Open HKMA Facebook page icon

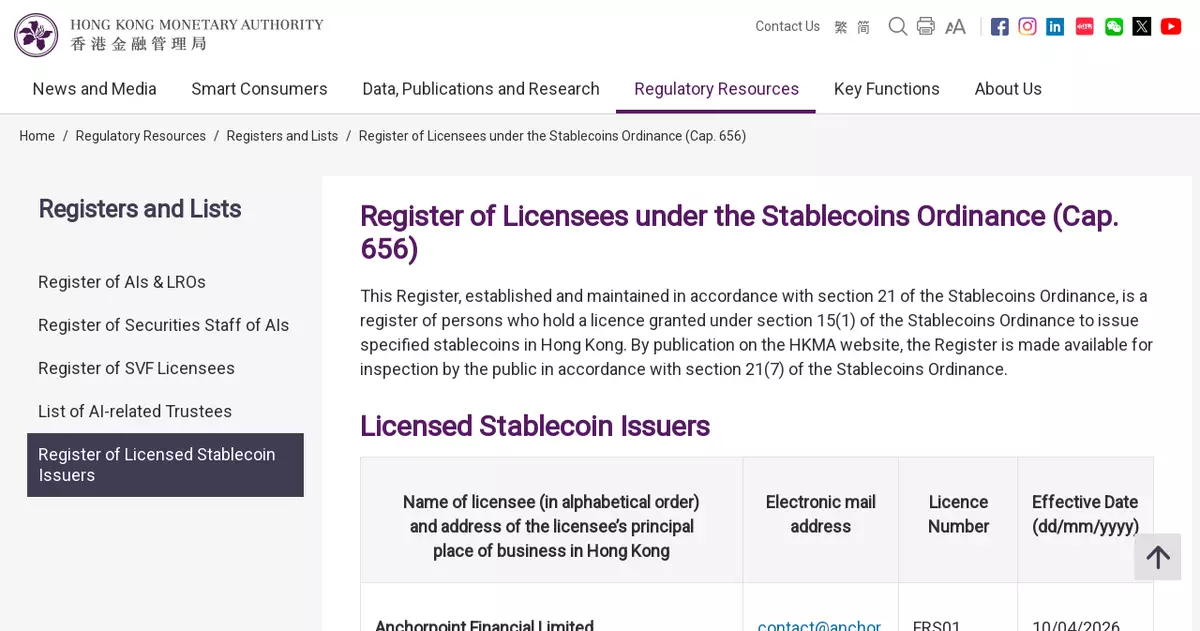(x=999, y=27)
